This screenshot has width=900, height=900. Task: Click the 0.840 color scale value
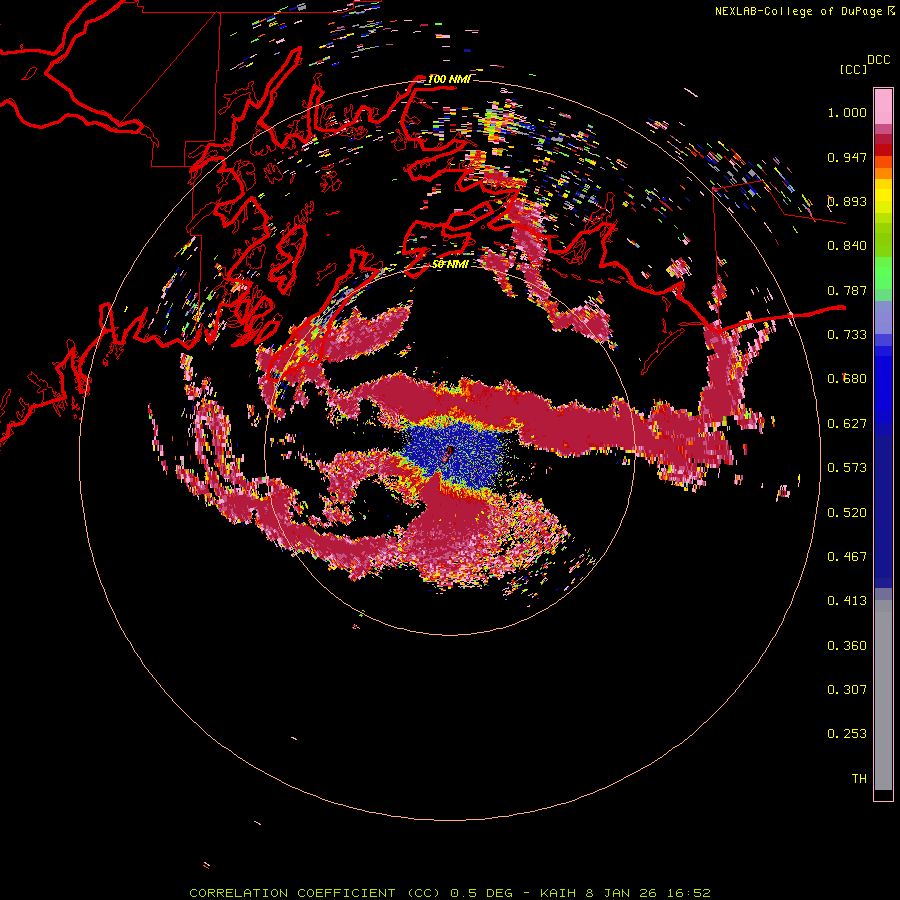pos(847,246)
